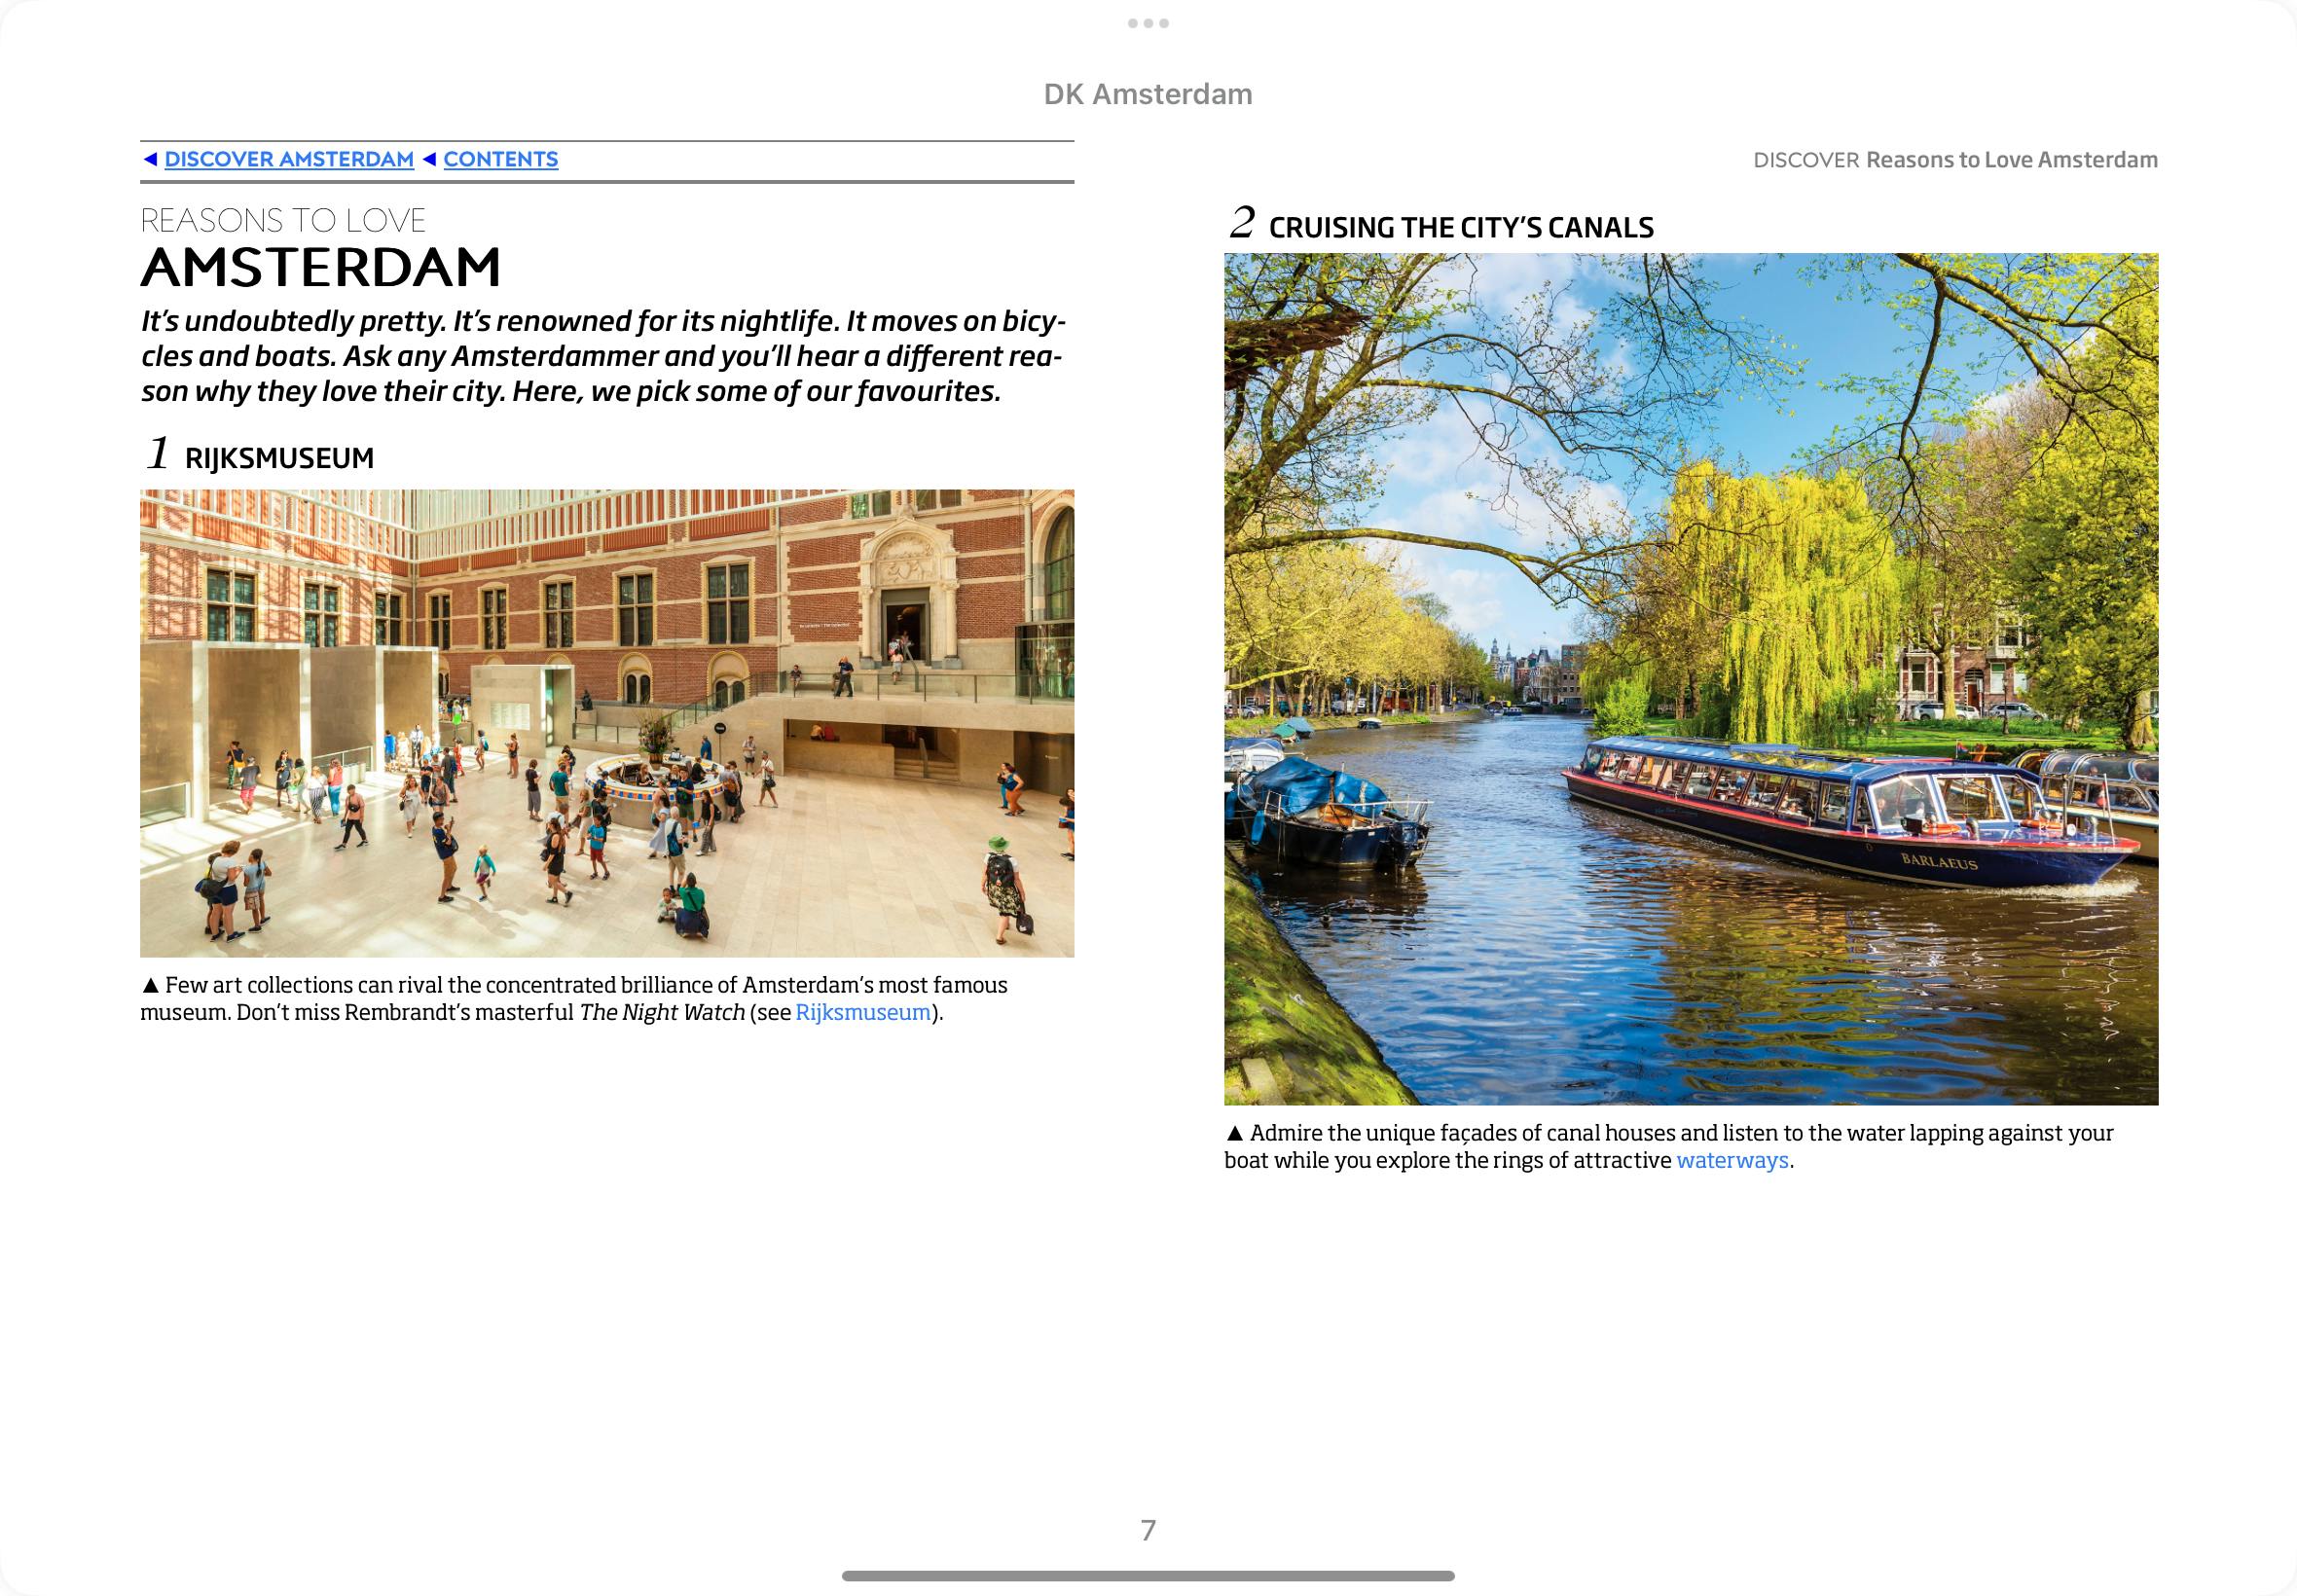
Task: Click the arrow before DISCOVER AMSTERDAM
Action: pos(150,159)
